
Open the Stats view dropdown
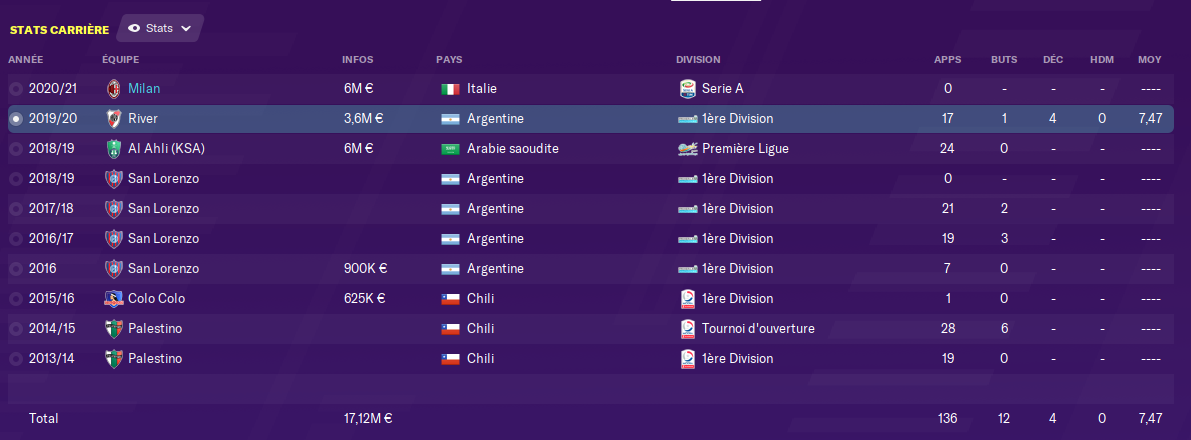[160, 28]
